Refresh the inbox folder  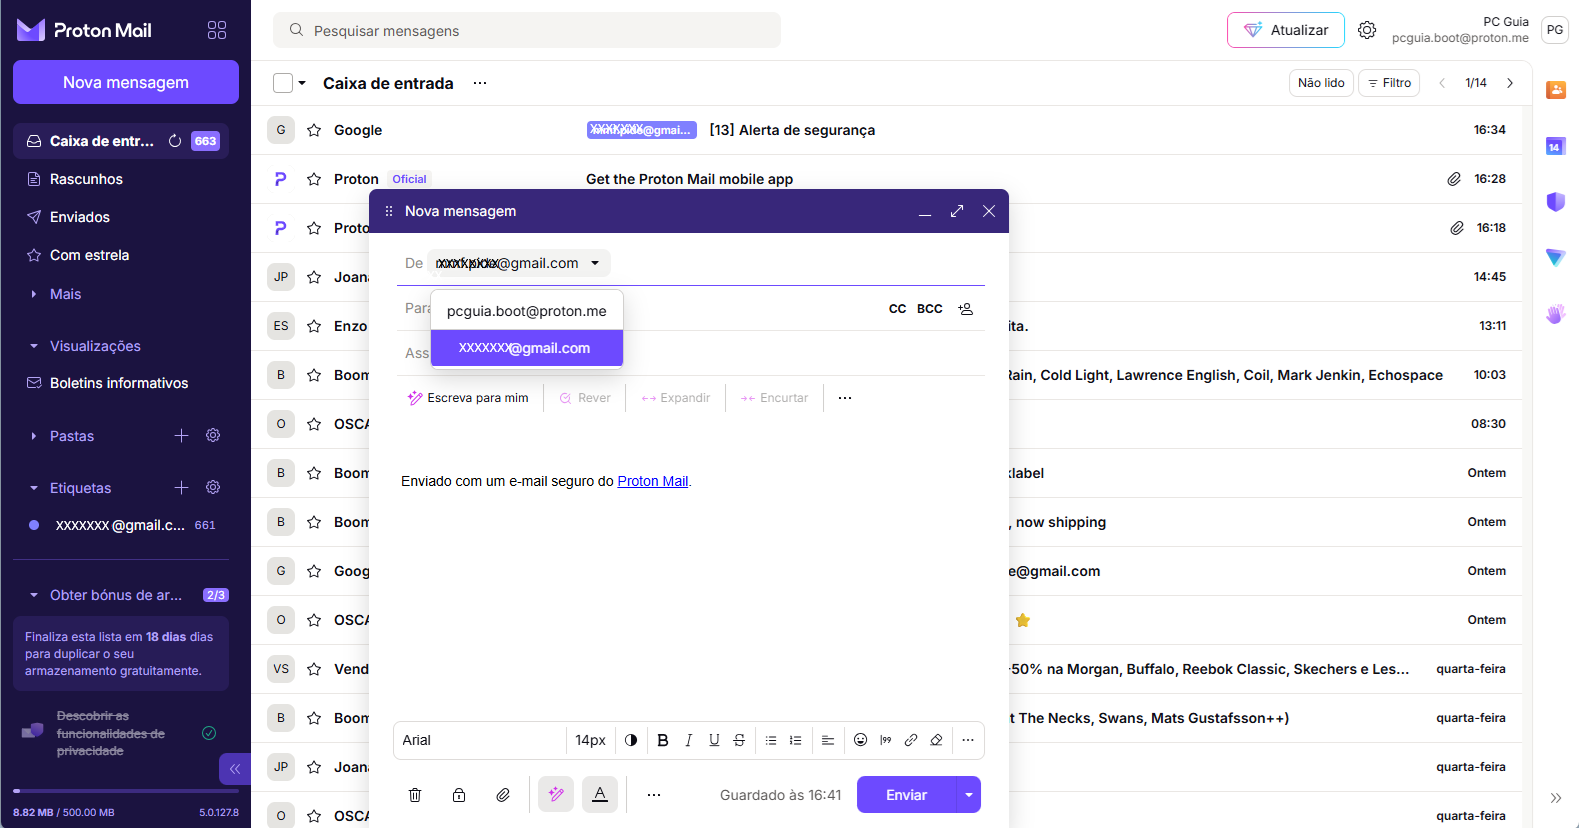pos(175,141)
